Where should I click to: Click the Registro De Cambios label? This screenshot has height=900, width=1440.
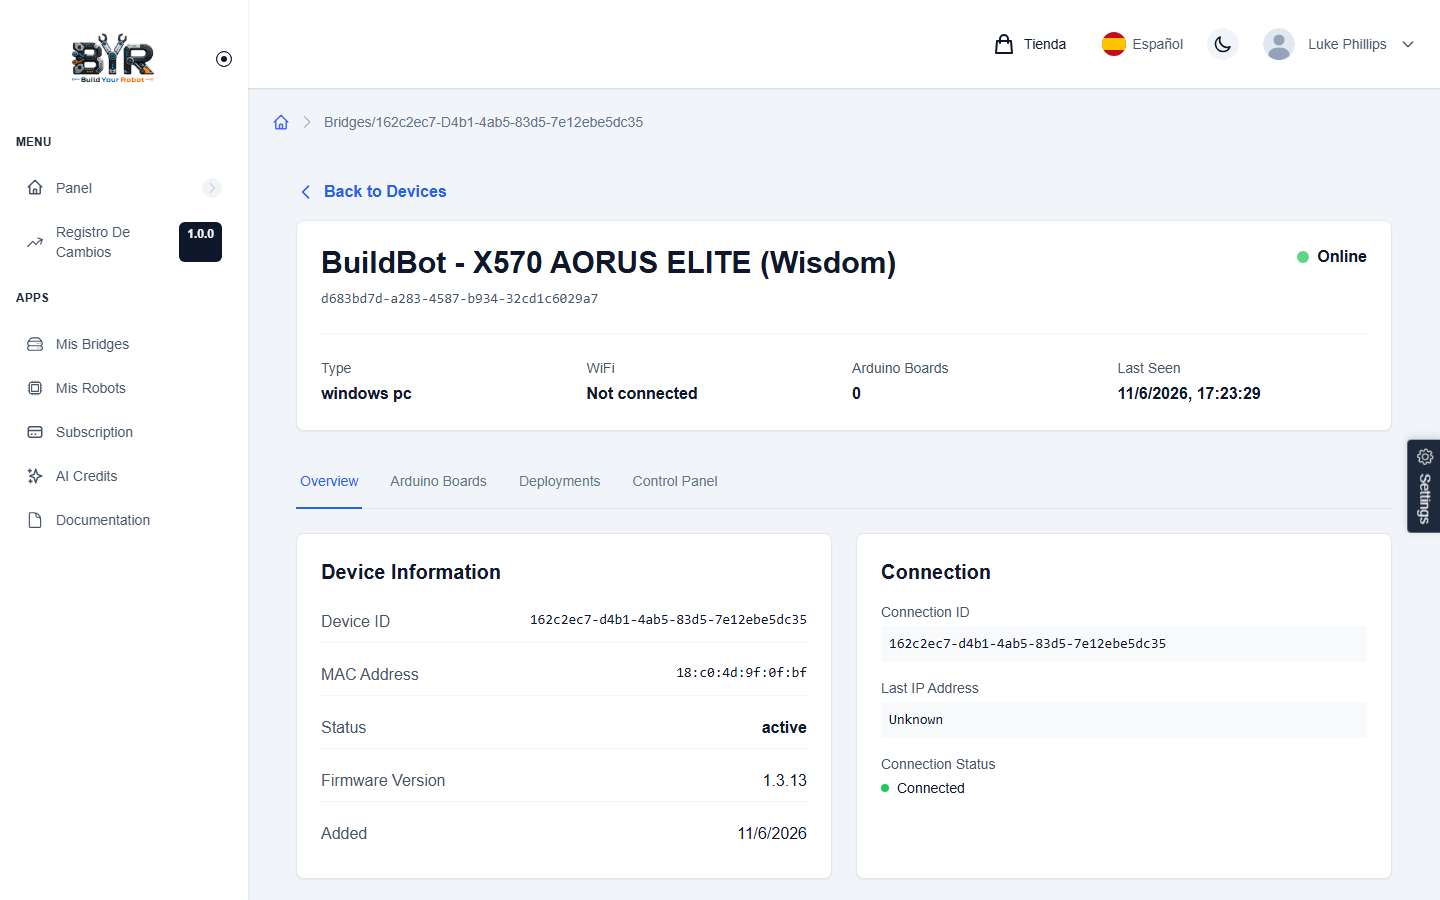(93, 242)
